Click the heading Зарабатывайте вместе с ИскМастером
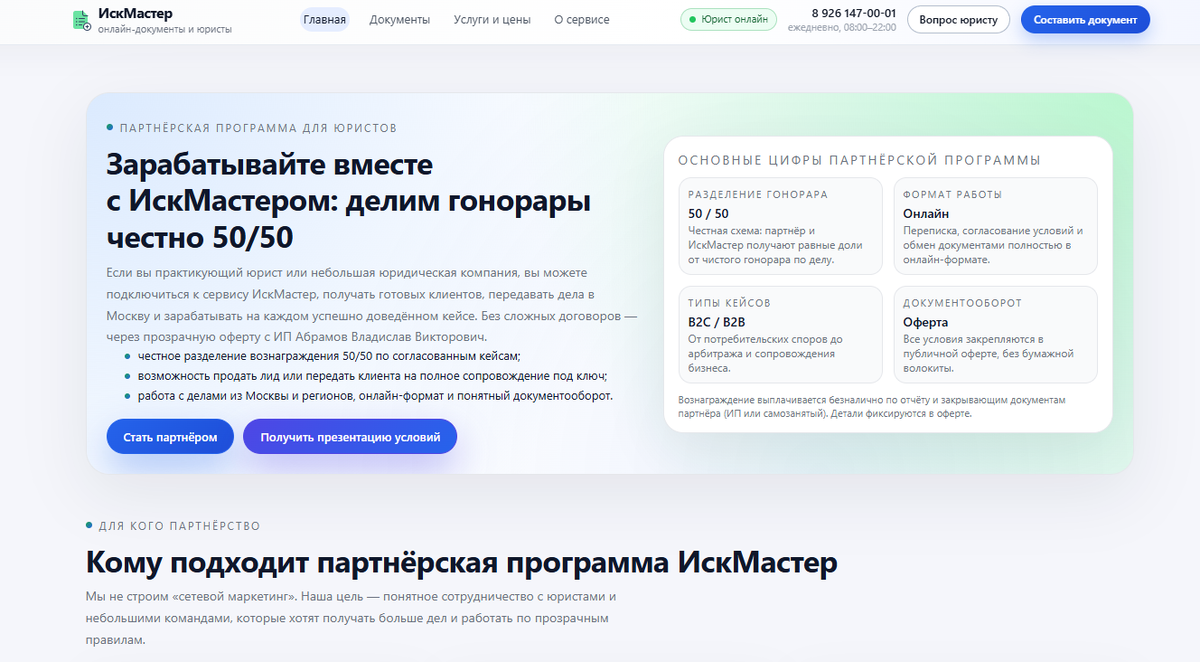The image size is (1200, 662). coord(349,202)
